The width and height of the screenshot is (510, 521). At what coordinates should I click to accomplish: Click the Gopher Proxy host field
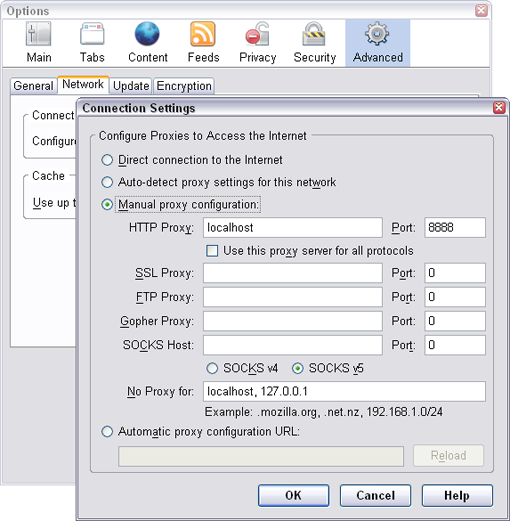tap(293, 321)
